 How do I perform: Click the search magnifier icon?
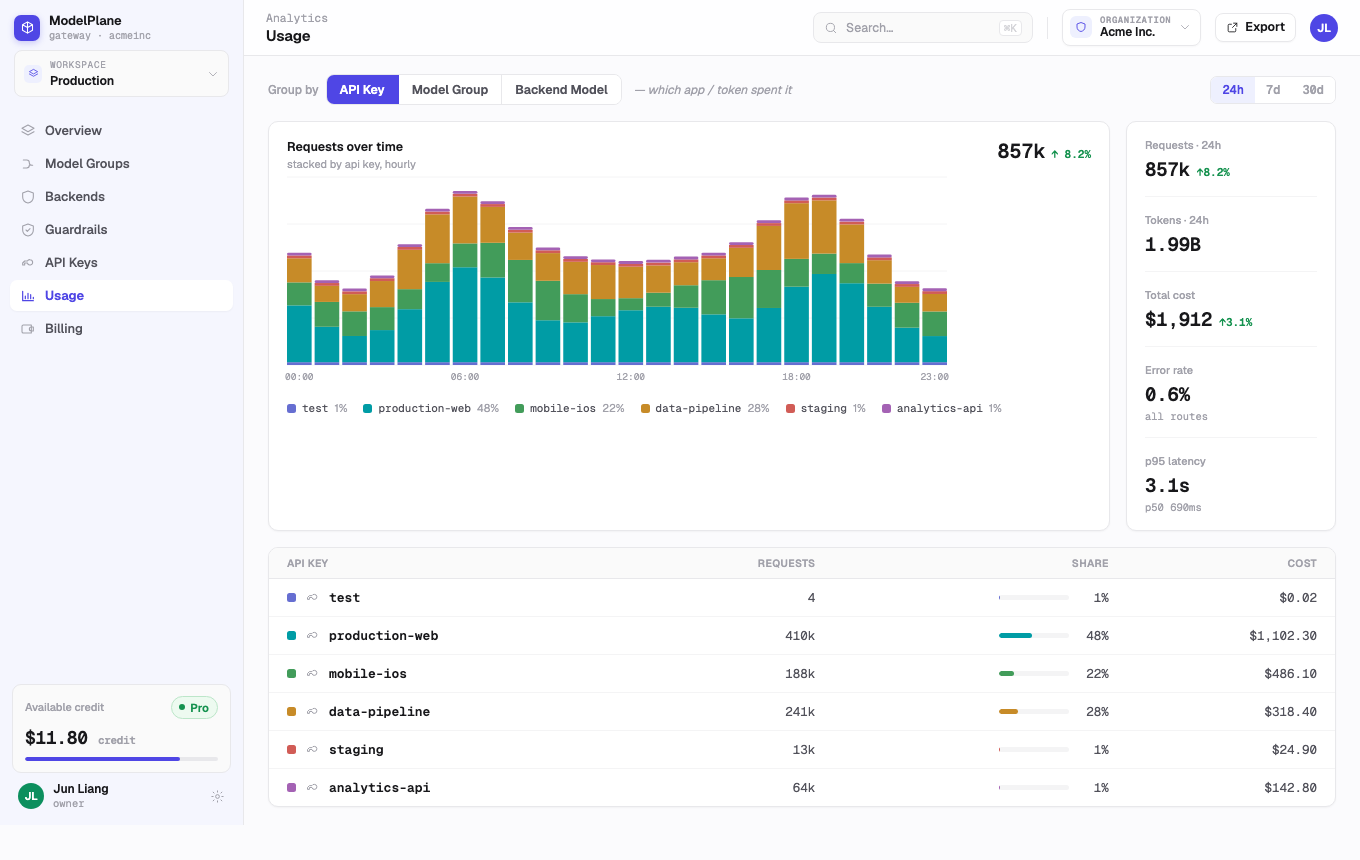tap(831, 28)
